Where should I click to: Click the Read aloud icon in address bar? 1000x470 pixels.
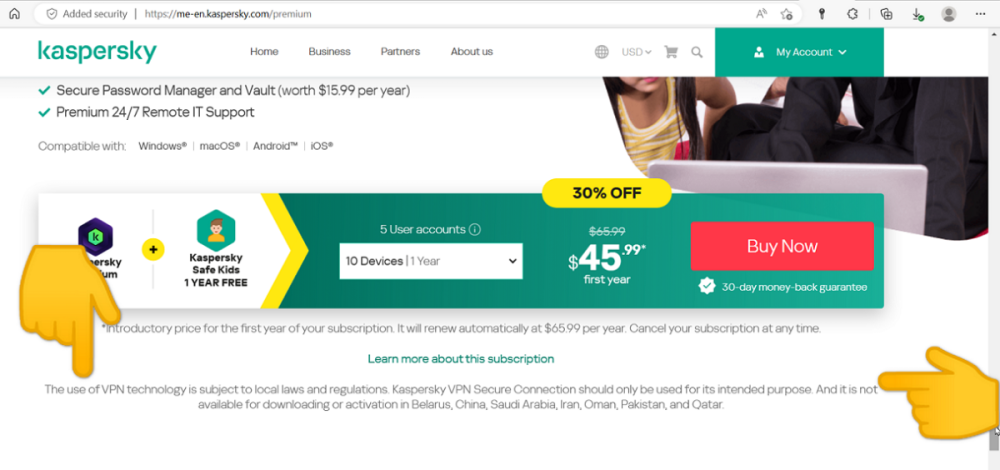click(x=761, y=13)
